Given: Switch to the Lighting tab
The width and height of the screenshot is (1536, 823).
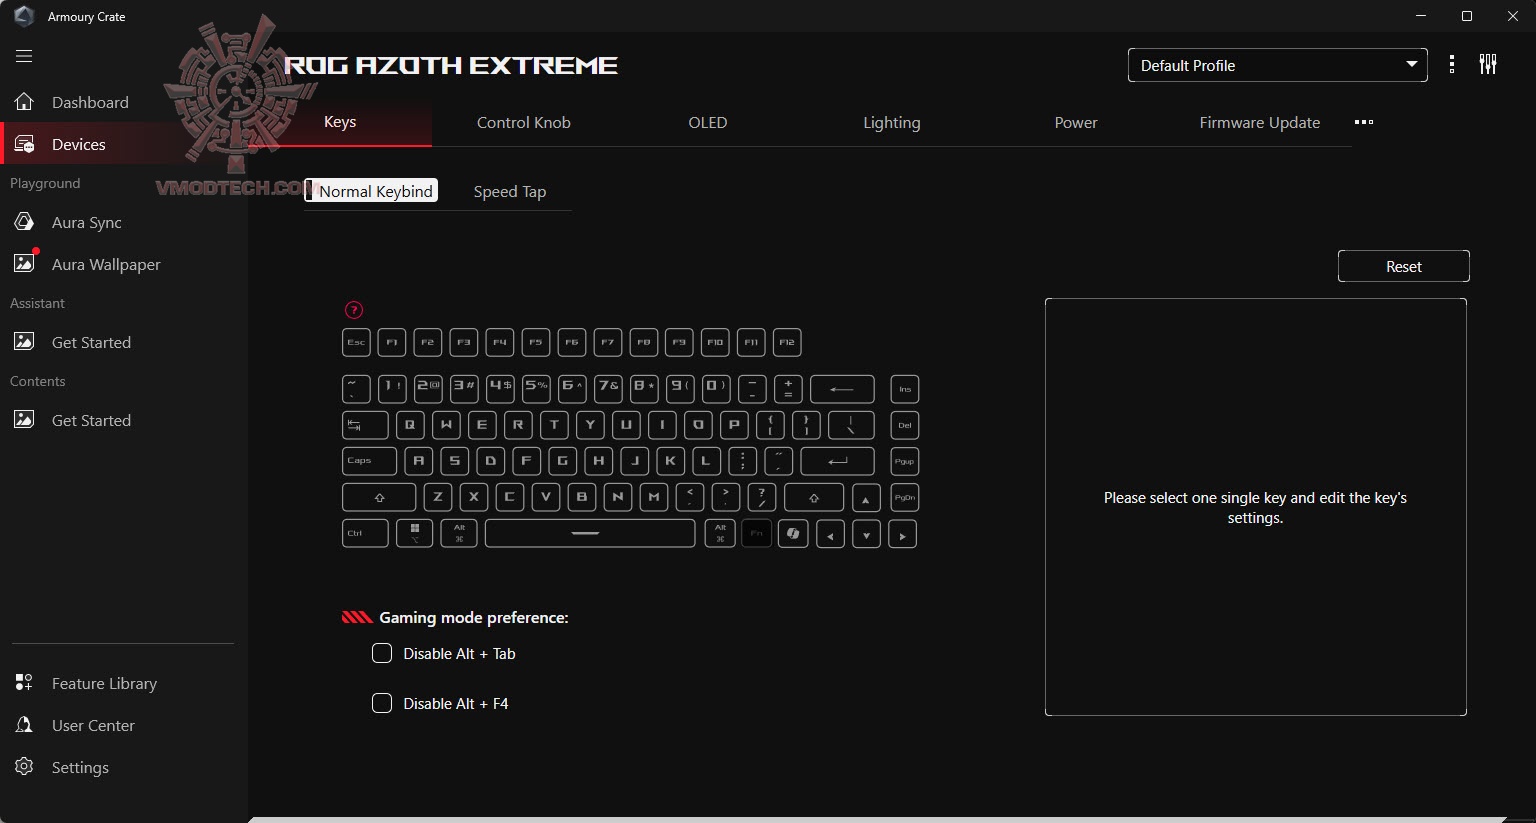Looking at the screenshot, I should (892, 122).
